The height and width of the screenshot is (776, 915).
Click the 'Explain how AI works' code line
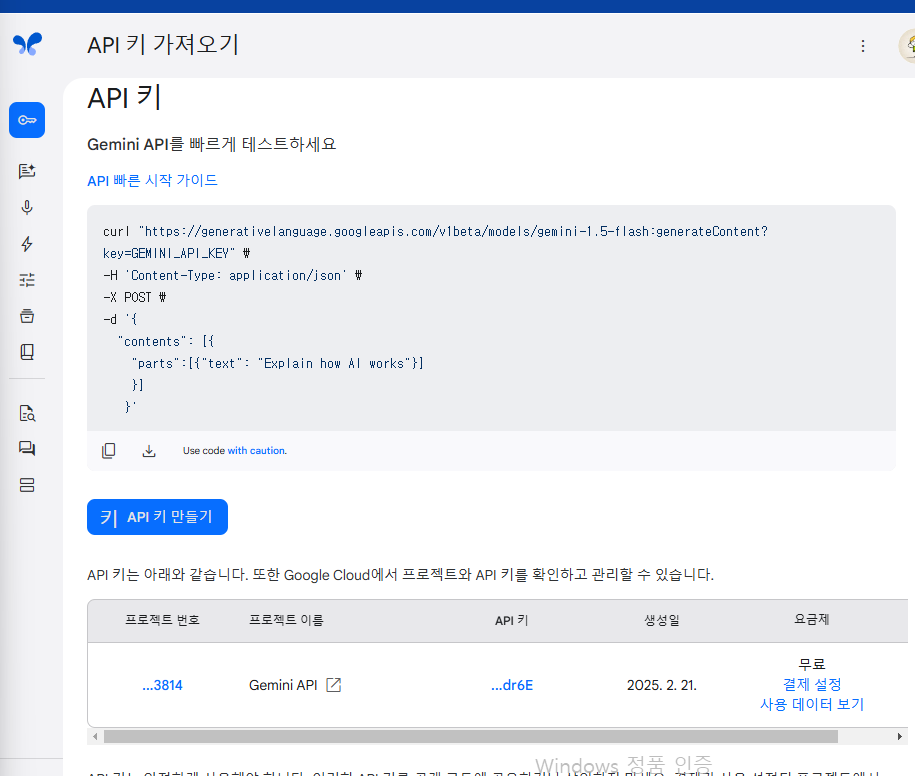[278, 363]
